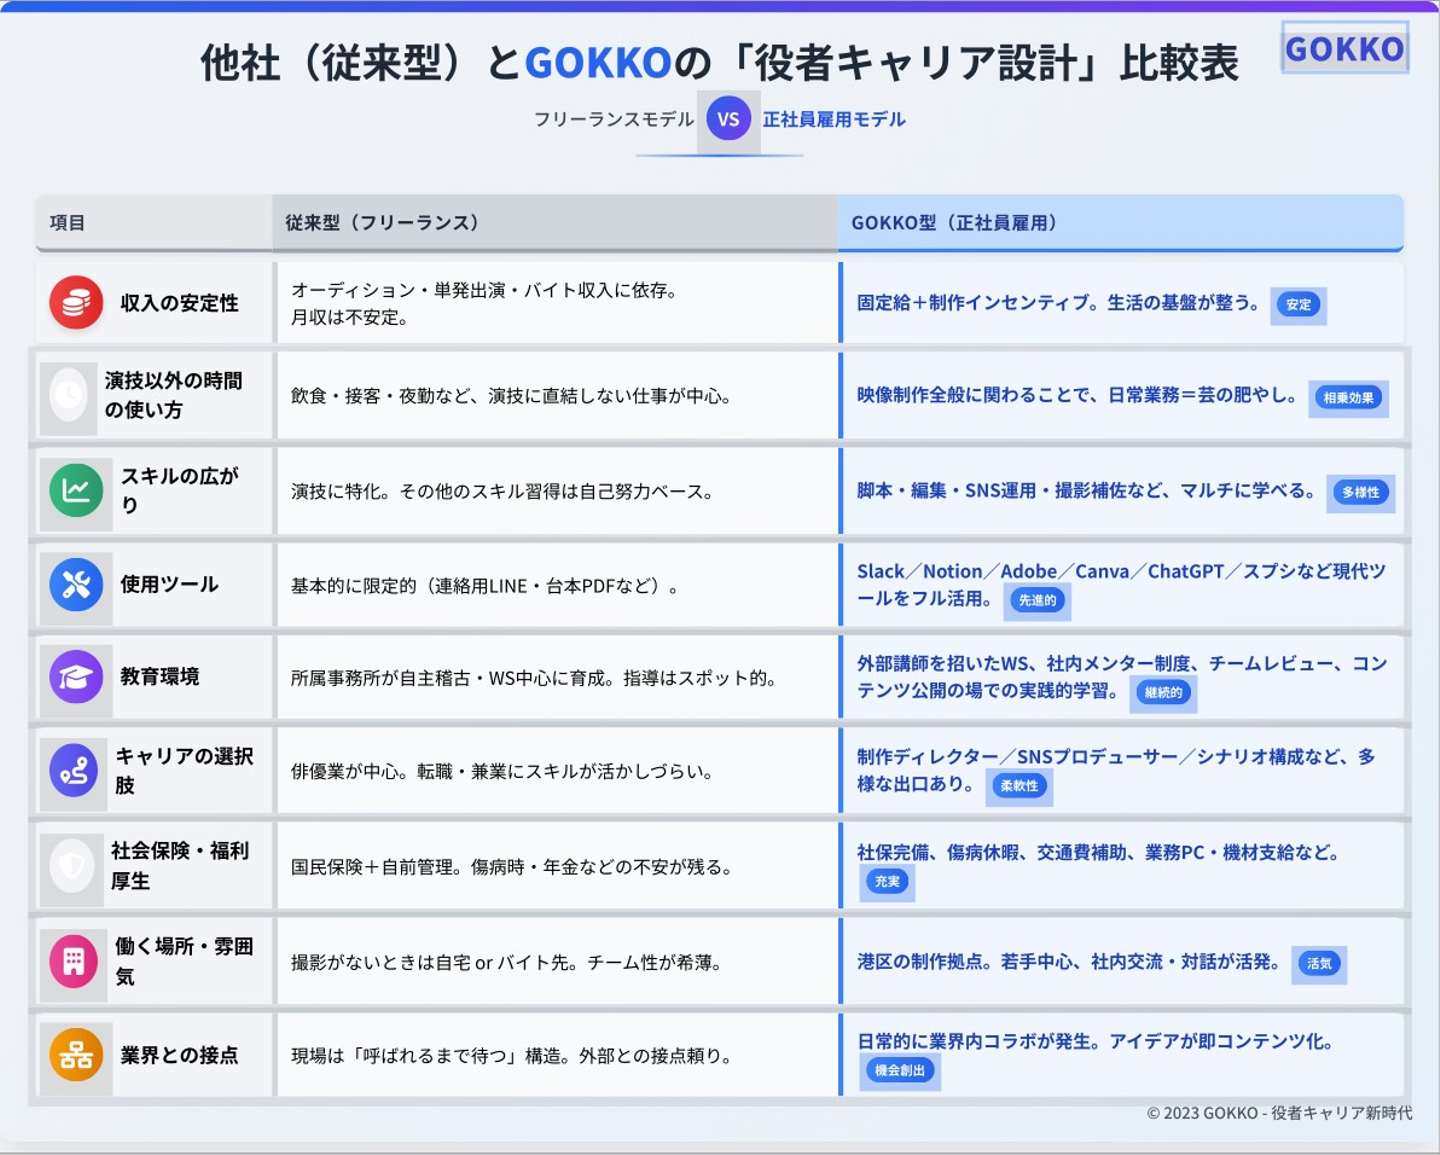Select the 先進的 tag badge
This screenshot has height=1155, width=1440.
[1037, 600]
